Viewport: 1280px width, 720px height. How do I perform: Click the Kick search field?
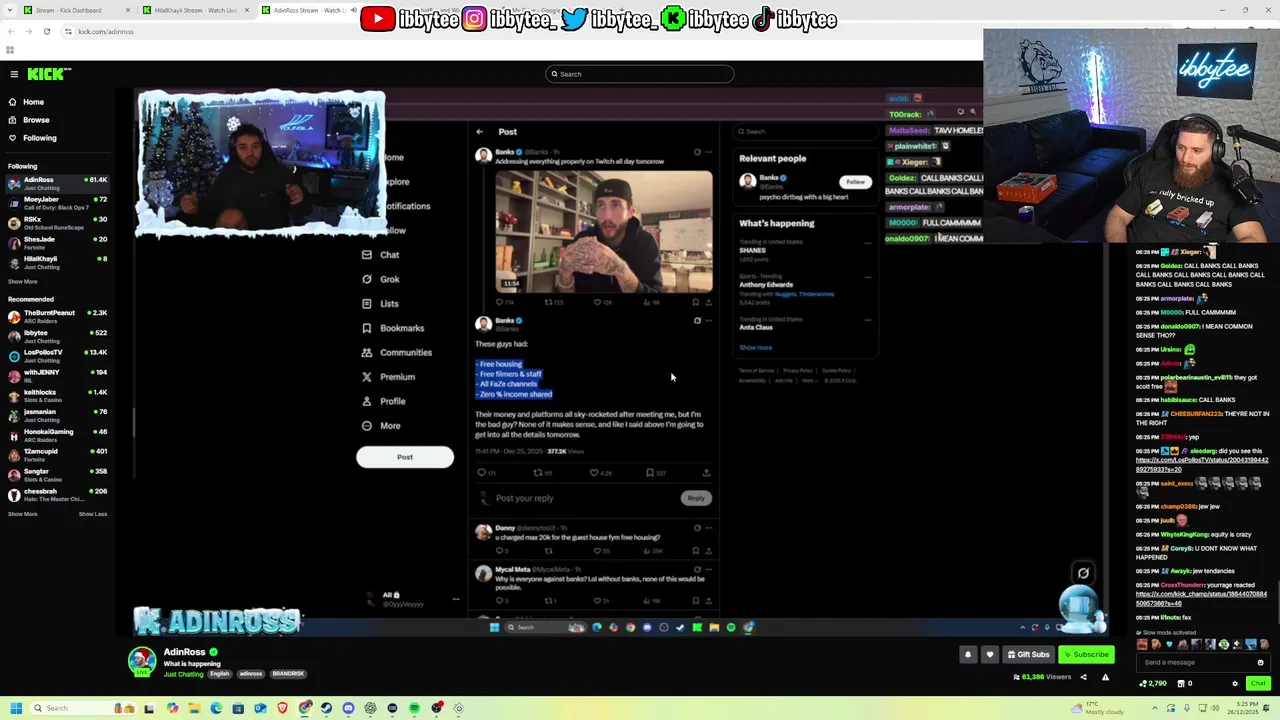640,74
